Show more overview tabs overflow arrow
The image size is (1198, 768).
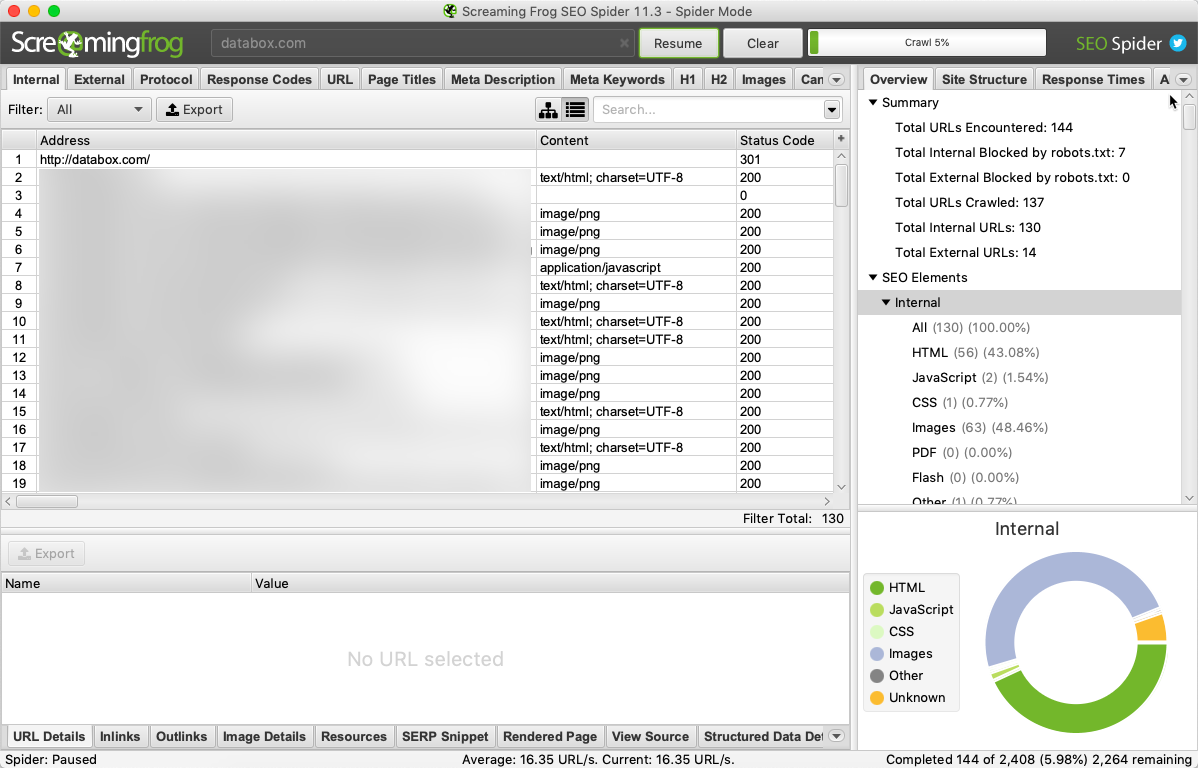(x=1183, y=79)
